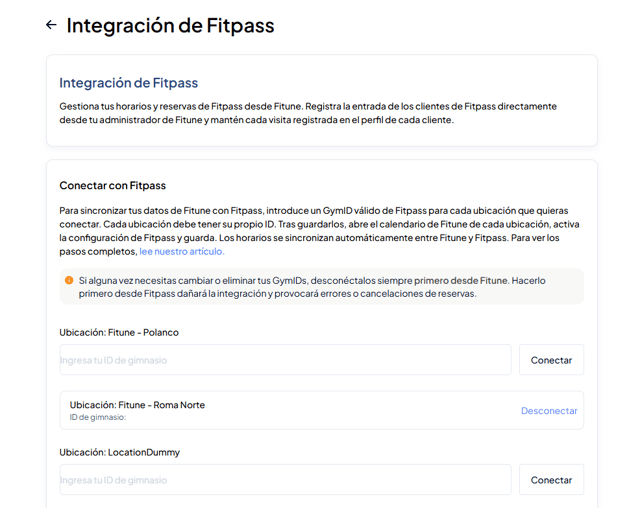640x508 pixels.
Task: Connect the LocationDummy location
Action: [x=551, y=480]
